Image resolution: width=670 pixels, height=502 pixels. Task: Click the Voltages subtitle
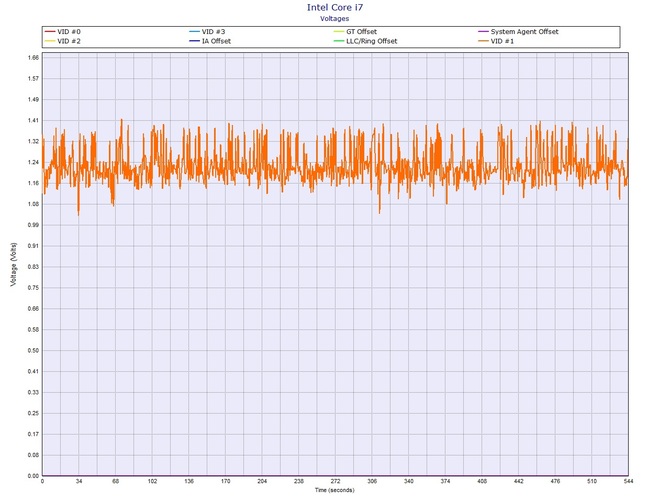tap(335, 18)
